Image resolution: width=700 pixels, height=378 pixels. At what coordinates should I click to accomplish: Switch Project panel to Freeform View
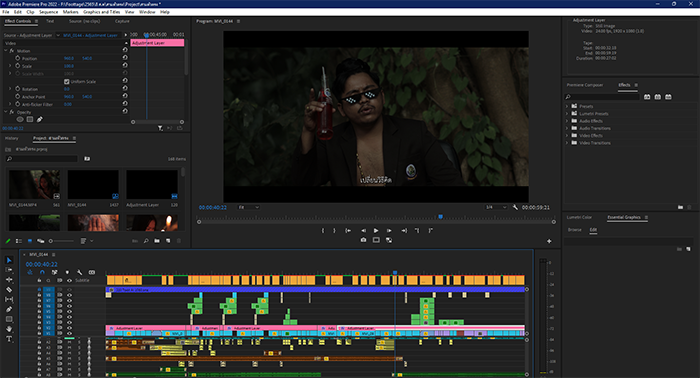[41, 241]
